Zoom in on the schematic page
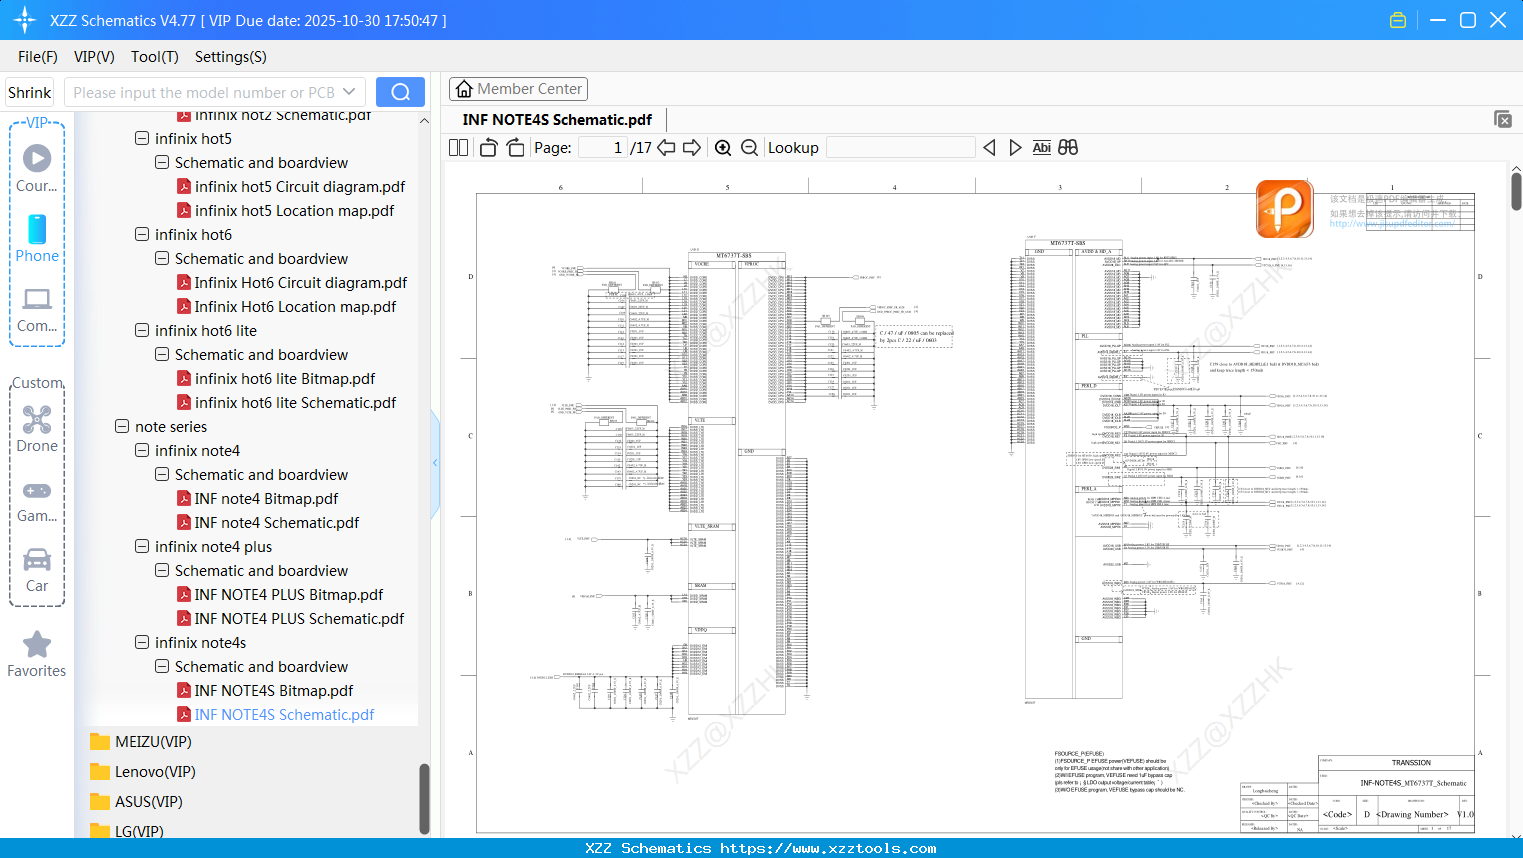Screen dimensions: 1523x858 [723, 147]
